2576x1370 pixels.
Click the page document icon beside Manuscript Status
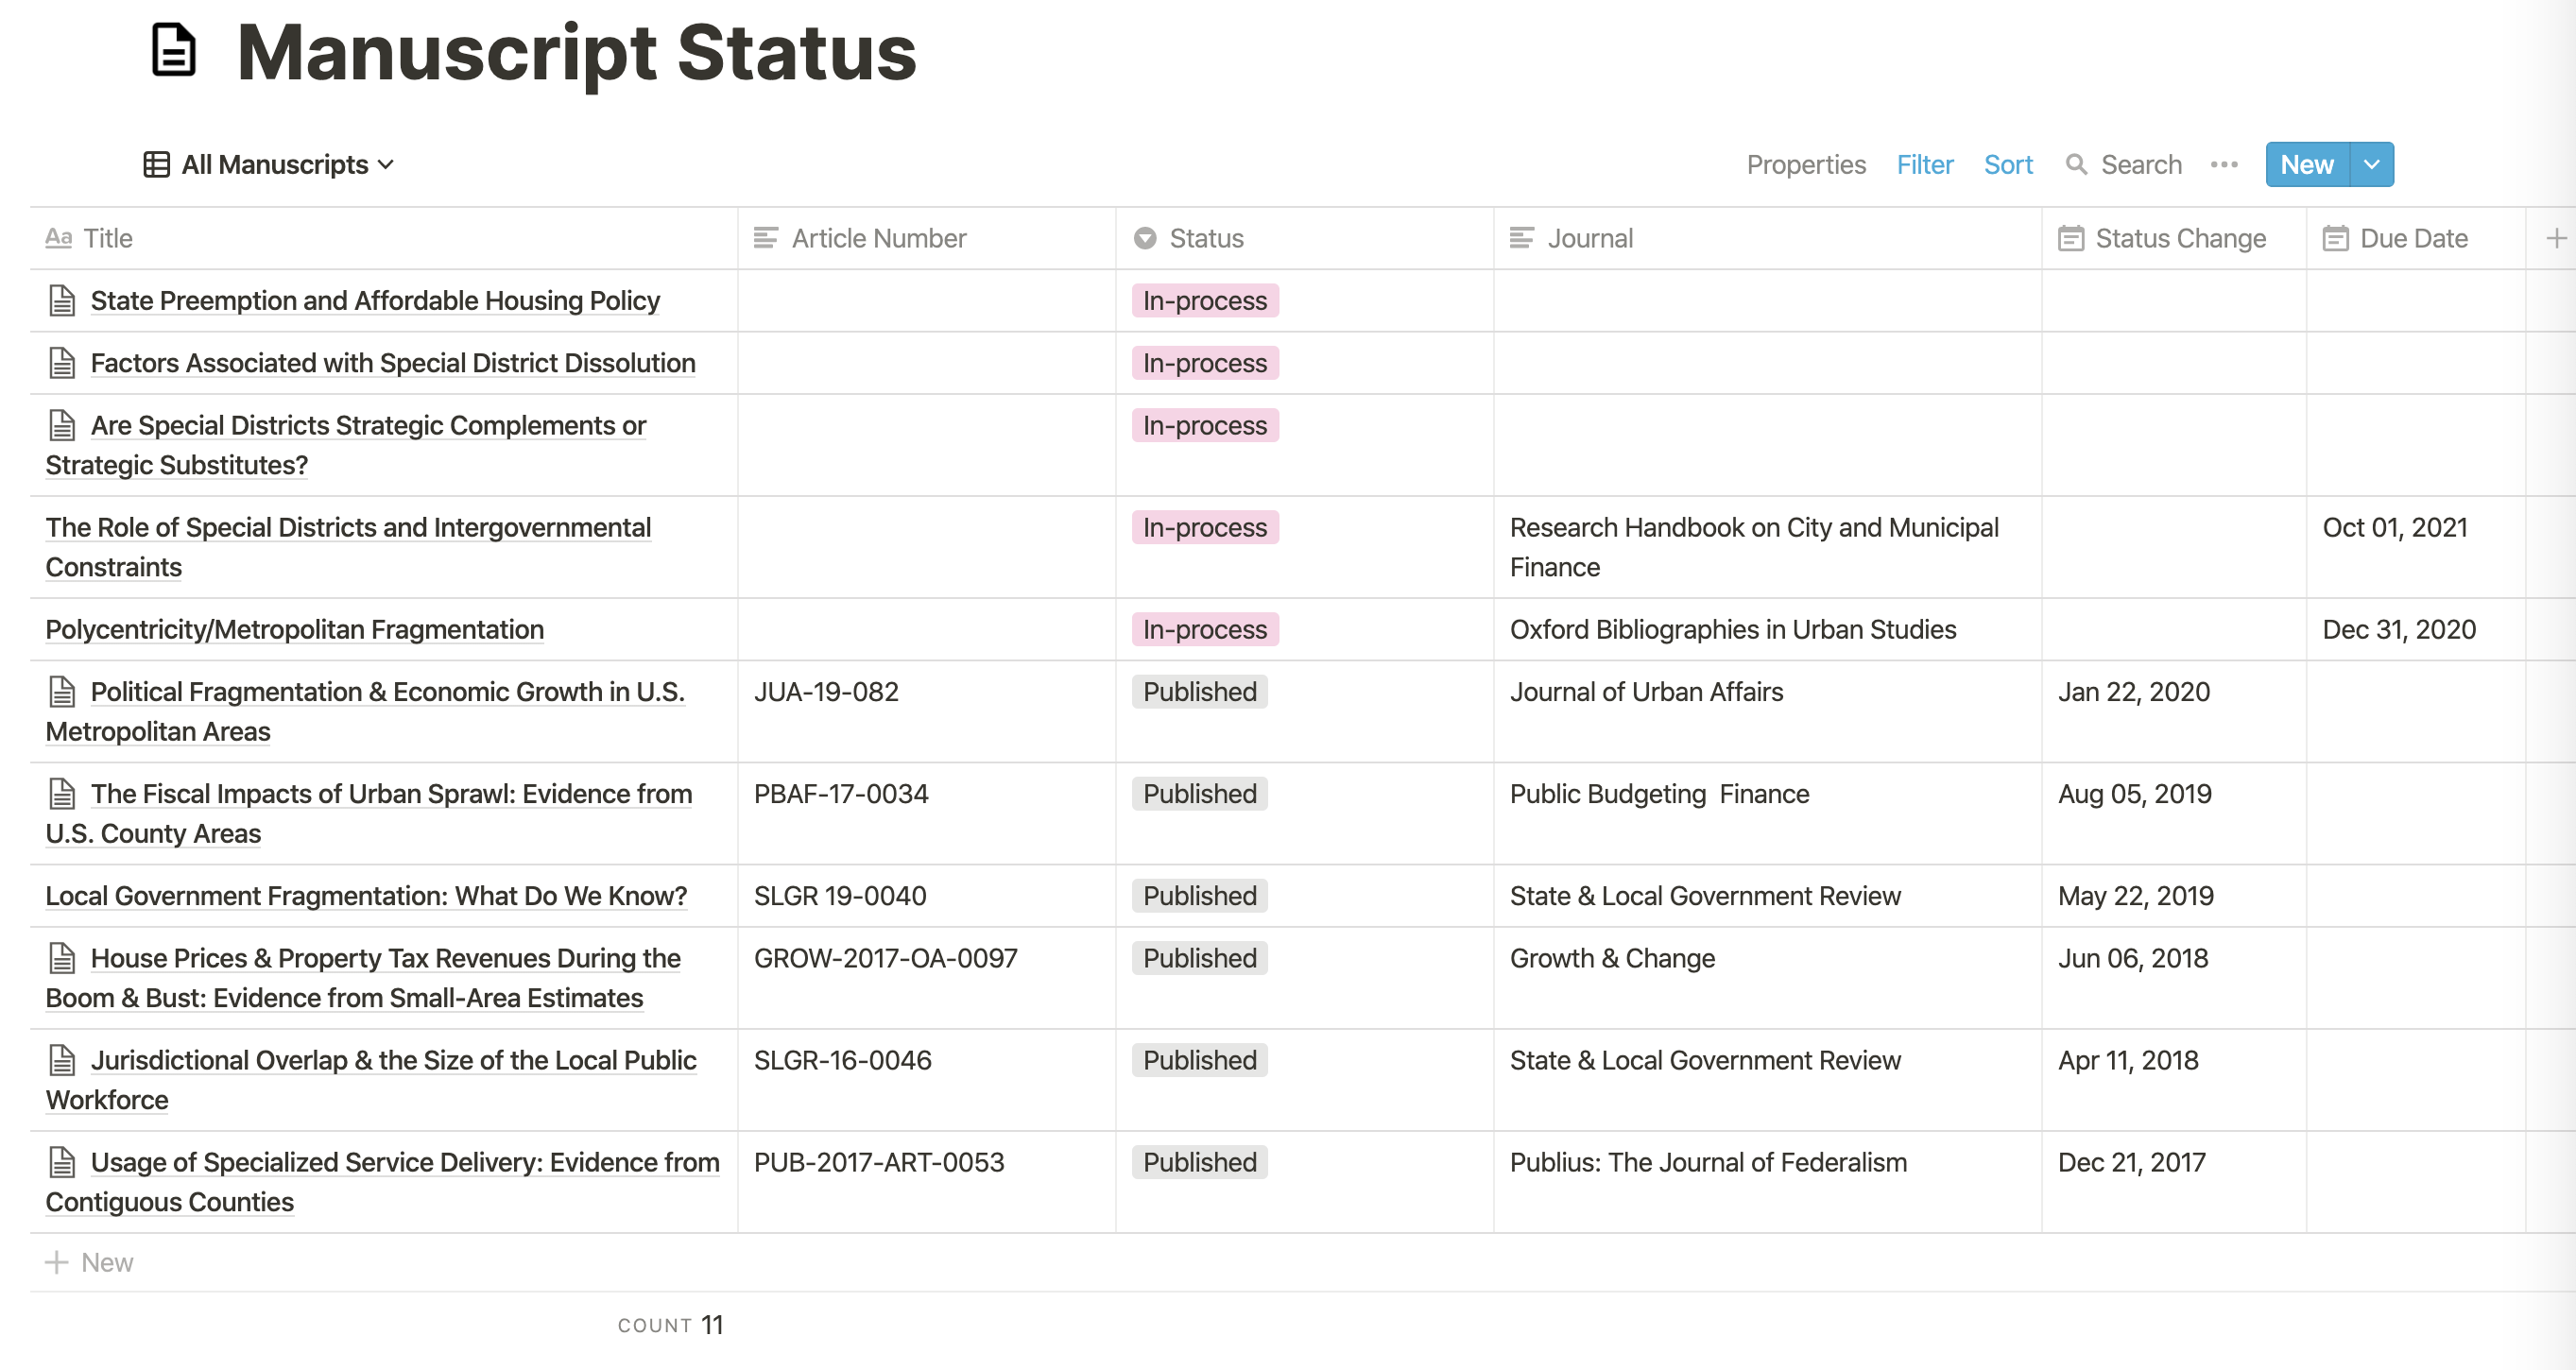(x=174, y=50)
